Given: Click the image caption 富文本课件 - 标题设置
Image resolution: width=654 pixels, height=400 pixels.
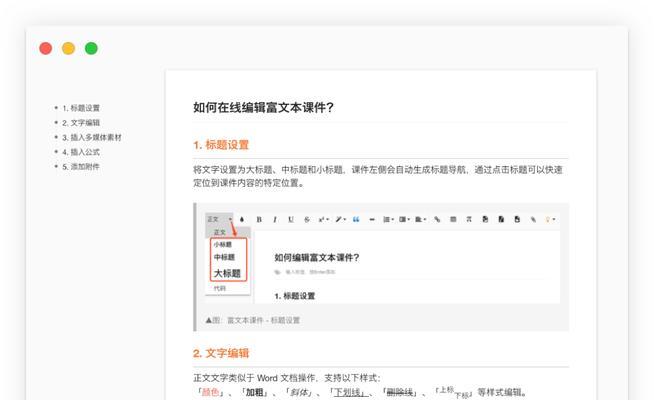Looking at the screenshot, I should click(x=263, y=320).
